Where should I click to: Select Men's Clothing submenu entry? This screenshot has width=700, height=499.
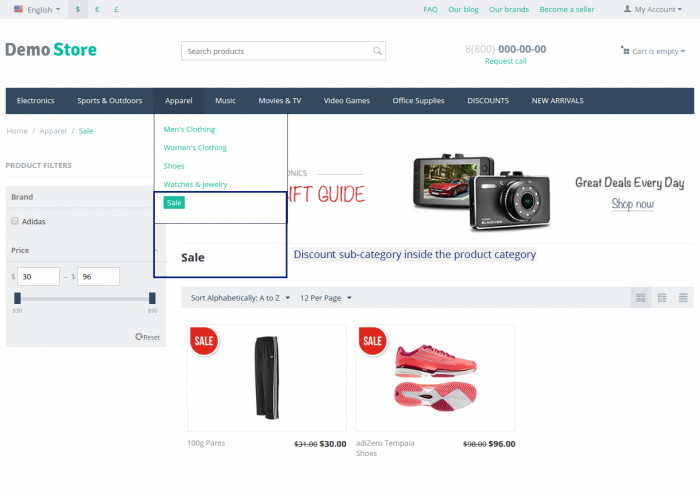click(189, 129)
